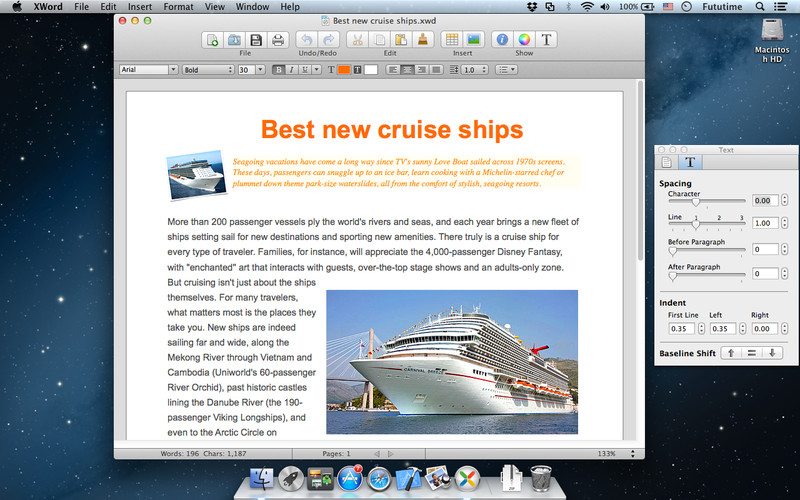
Task: Shift baseline down with the down arrow
Action: click(772, 353)
